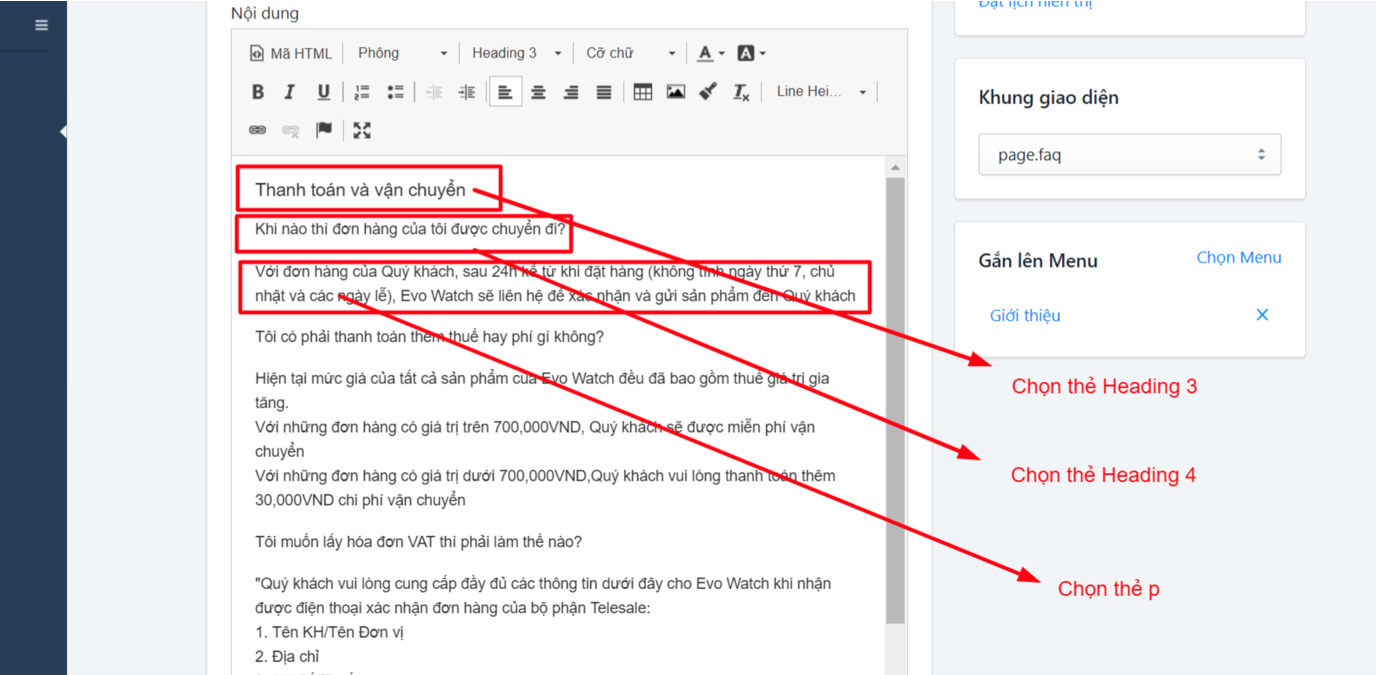Insert a bulleted list
The height and width of the screenshot is (675, 1376).
click(x=395, y=92)
